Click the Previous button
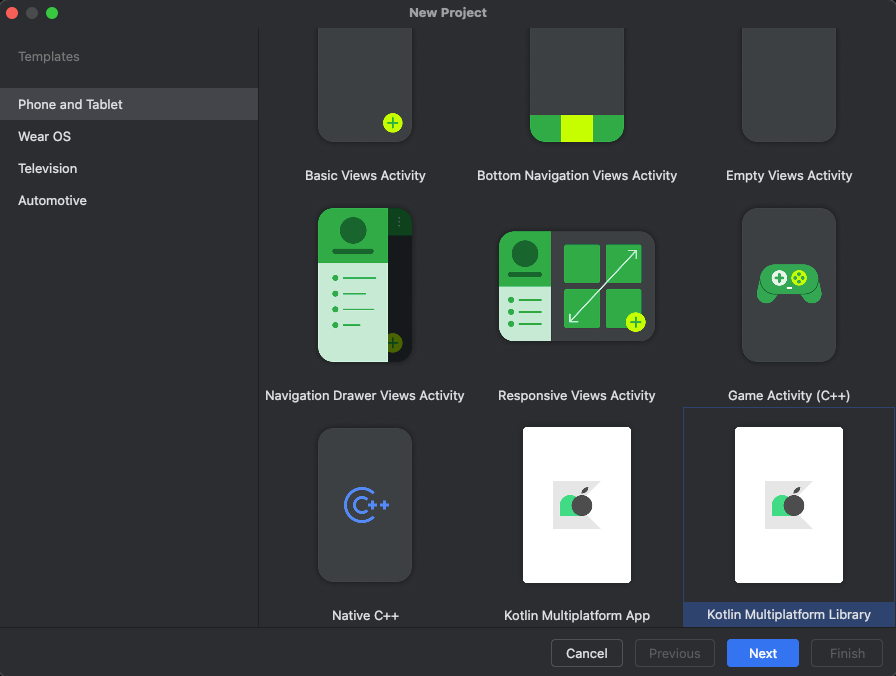 pyautogui.click(x=674, y=653)
